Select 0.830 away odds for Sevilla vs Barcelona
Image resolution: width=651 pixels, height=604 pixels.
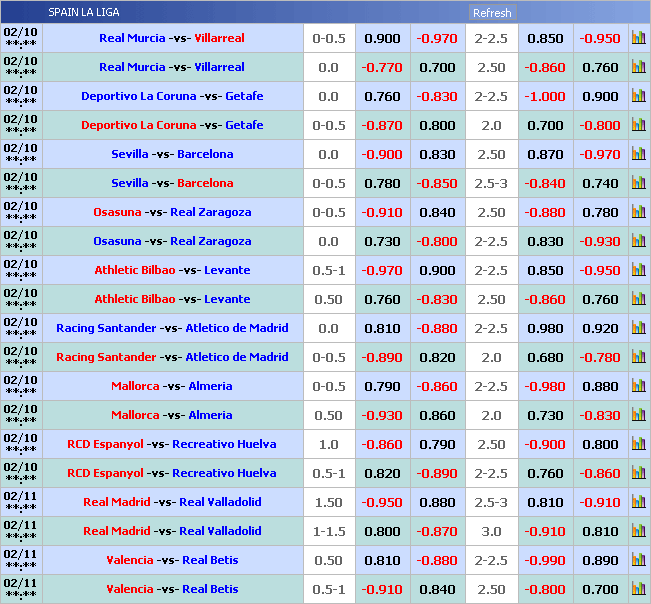tap(437, 154)
